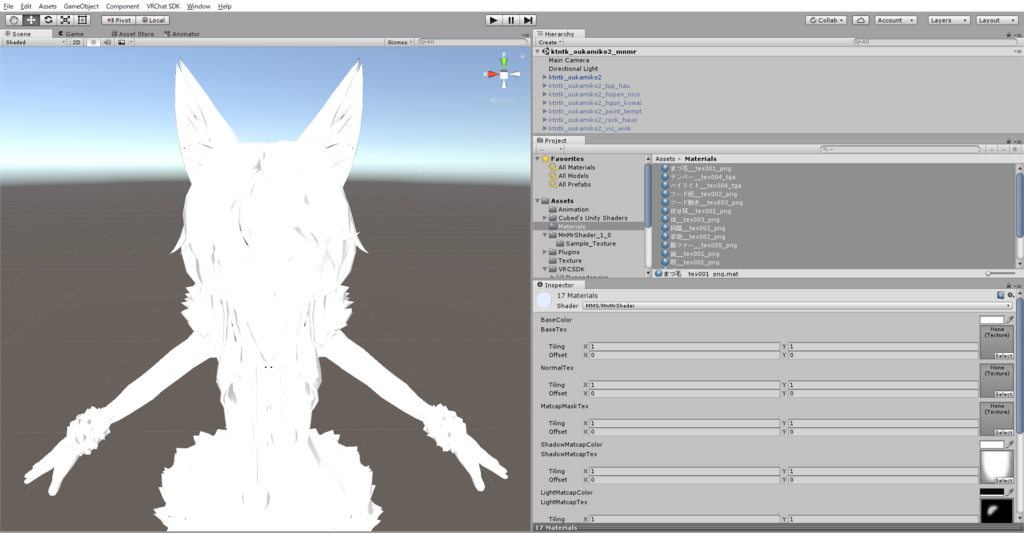The height and width of the screenshot is (533, 1024).
Task: Click Select under NormalTex texture slot
Action: point(1003,394)
